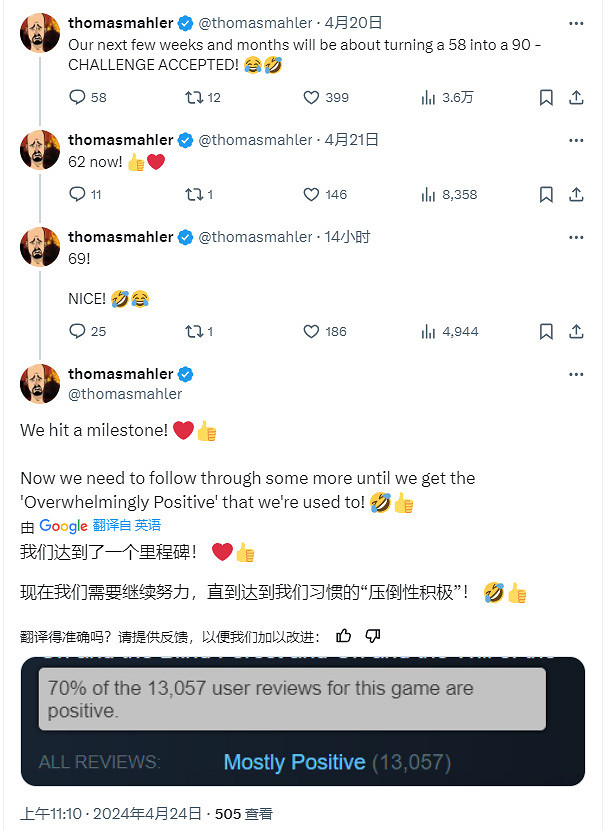
Task: Open more options for the milestone tweet
Action: tap(576, 373)
